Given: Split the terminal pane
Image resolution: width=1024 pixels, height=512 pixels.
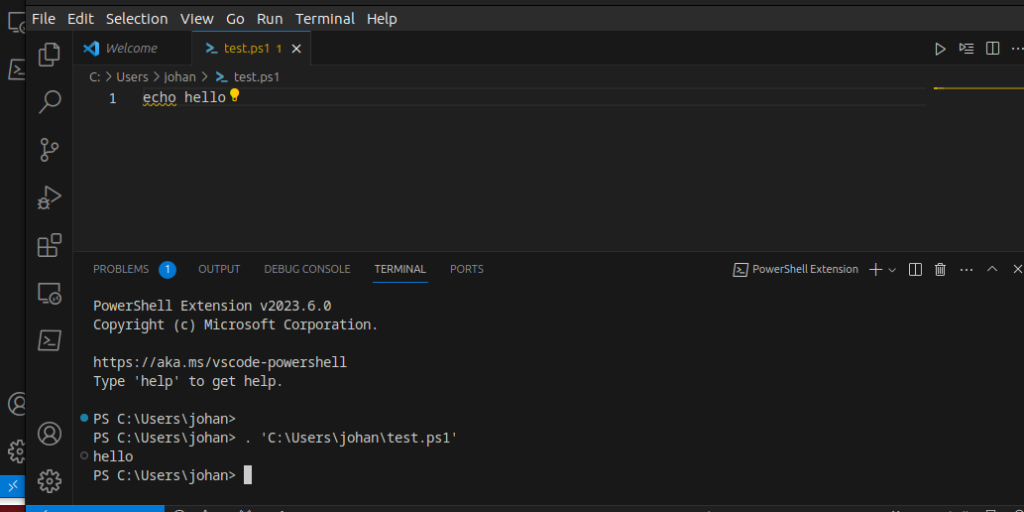Looking at the screenshot, I should [916, 269].
